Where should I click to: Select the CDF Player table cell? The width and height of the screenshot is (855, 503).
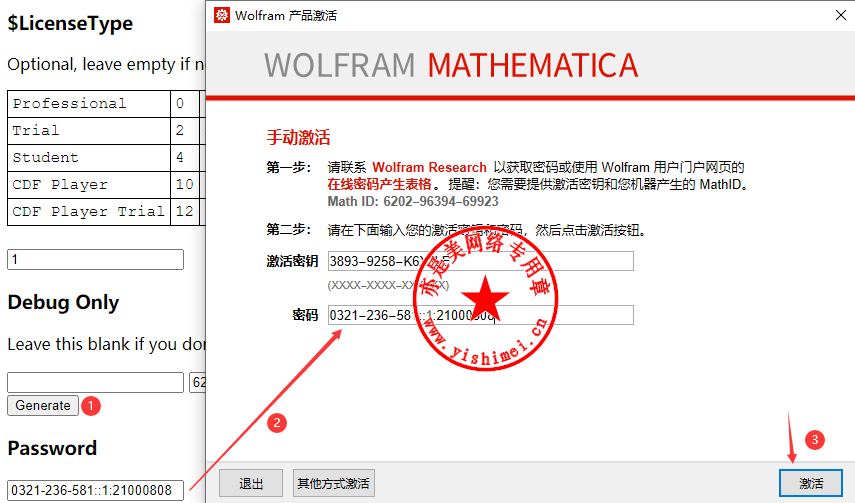pos(89,185)
